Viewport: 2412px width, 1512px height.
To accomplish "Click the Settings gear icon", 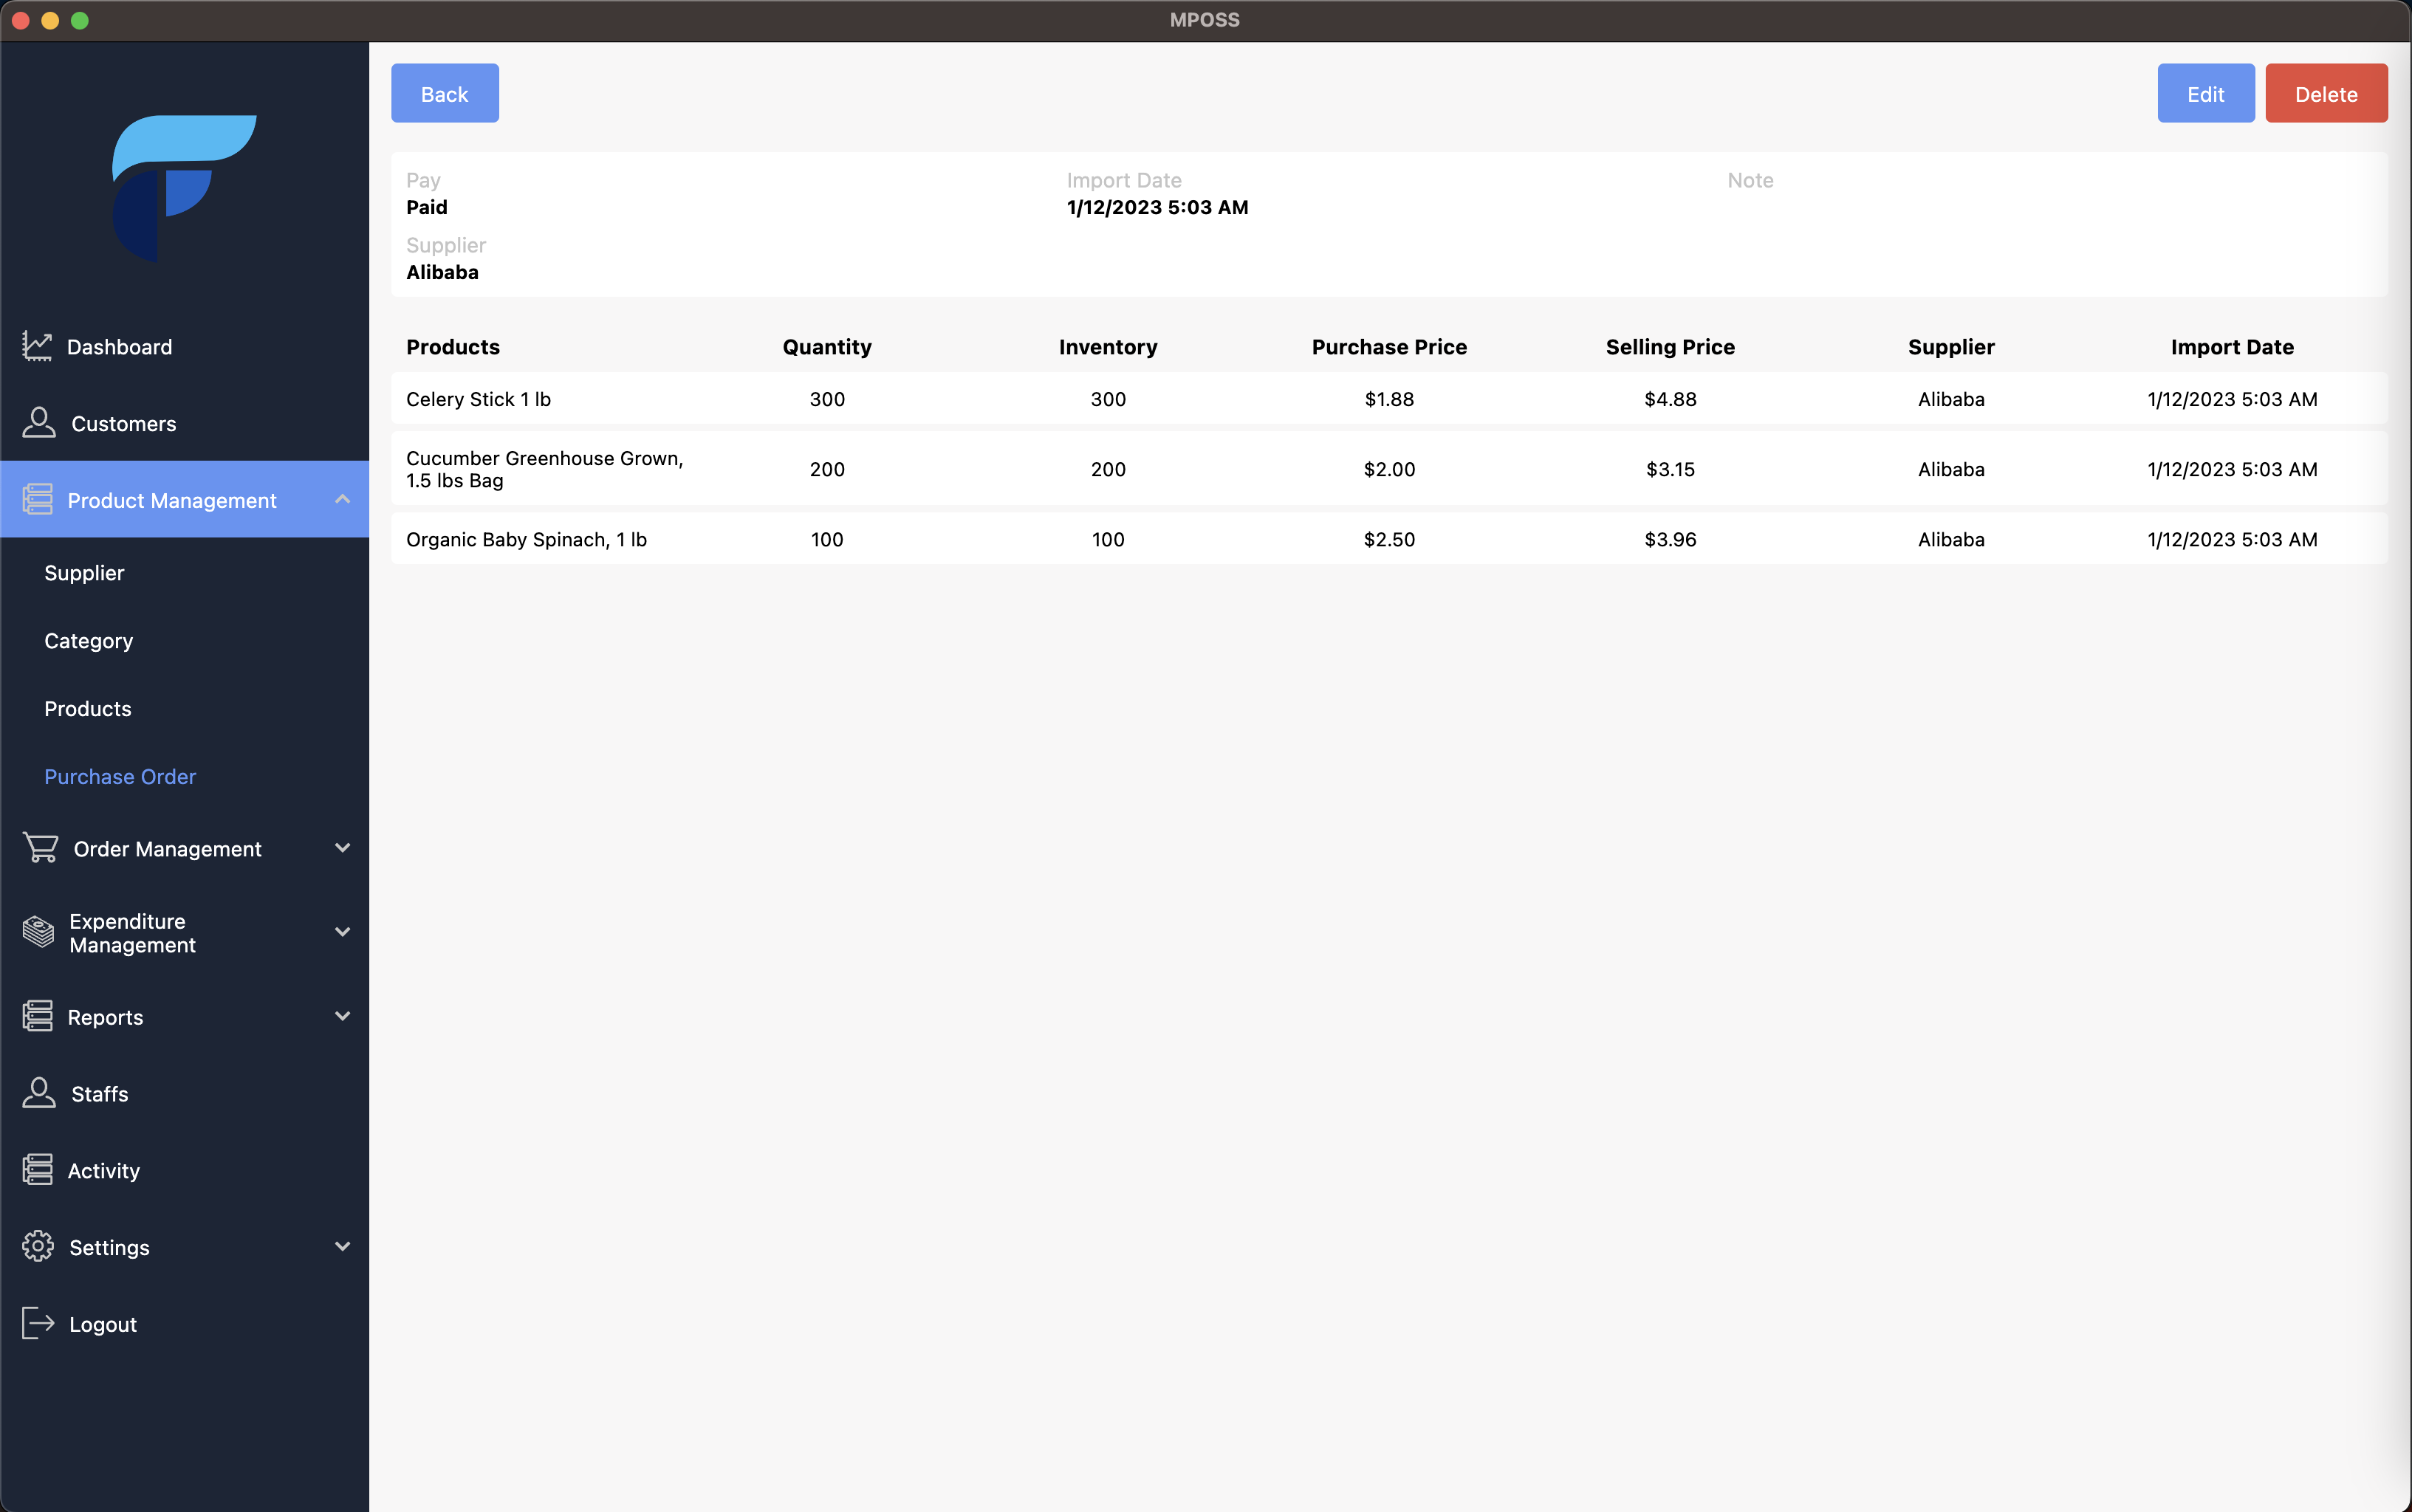I will 38,1246.
